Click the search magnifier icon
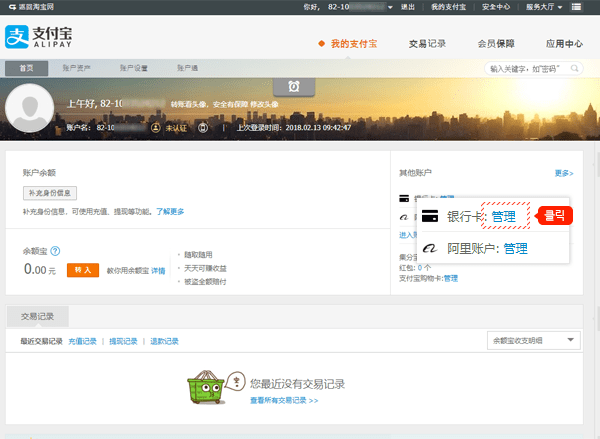The height and width of the screenshot is (439, 600). [x=574, y=69]
